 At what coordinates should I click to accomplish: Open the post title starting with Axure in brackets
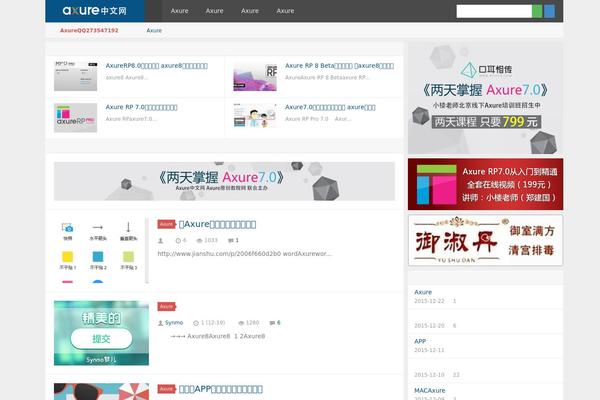pyautogui.click(x=217, y=224)
